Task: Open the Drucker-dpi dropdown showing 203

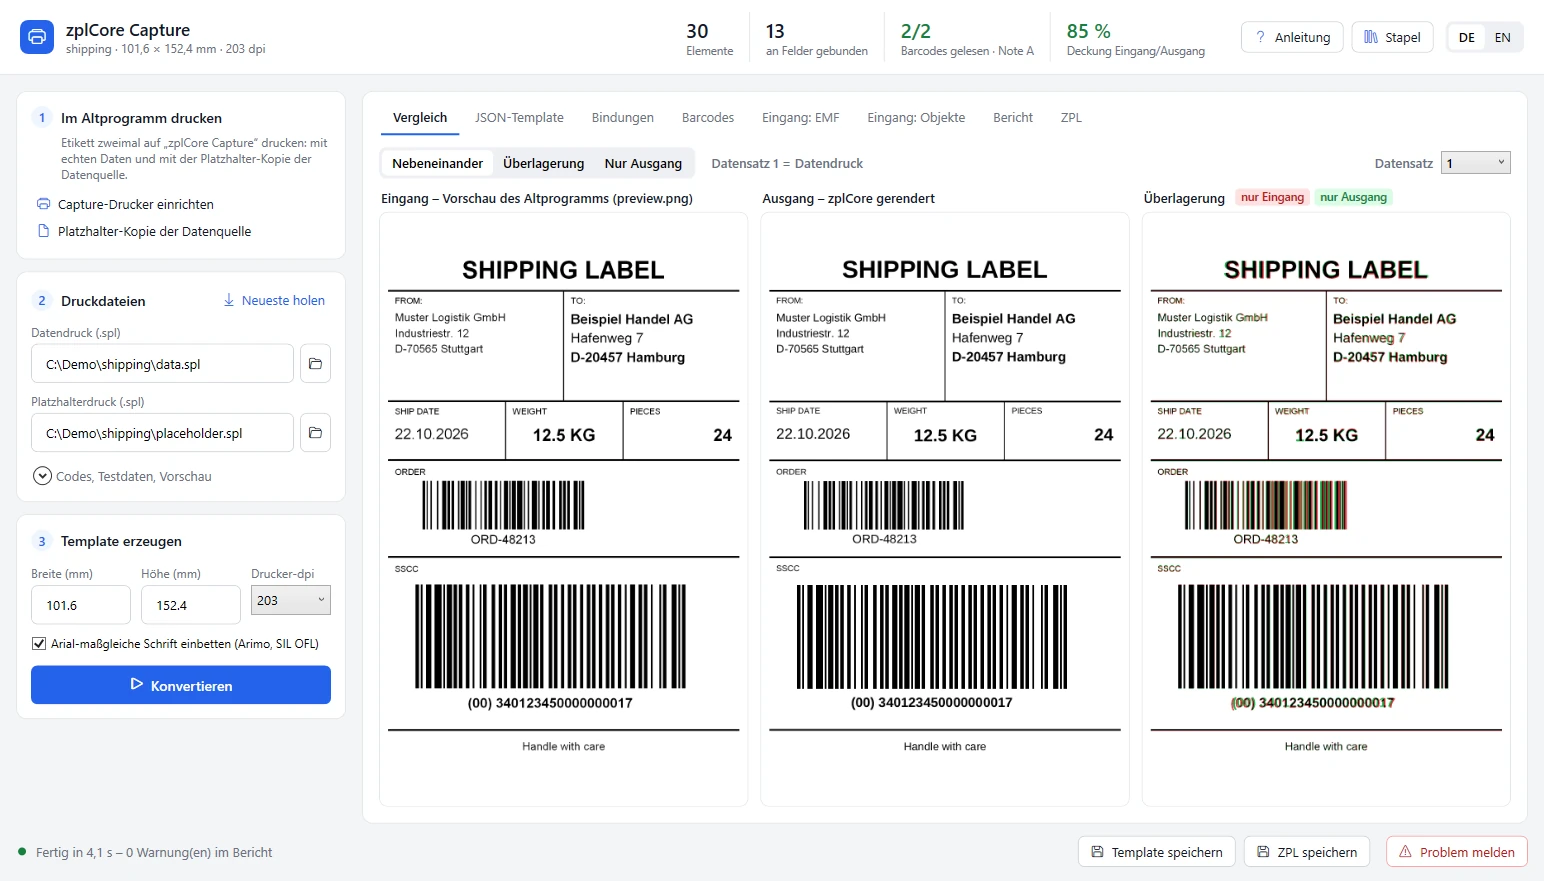Action: coord(291,600)
